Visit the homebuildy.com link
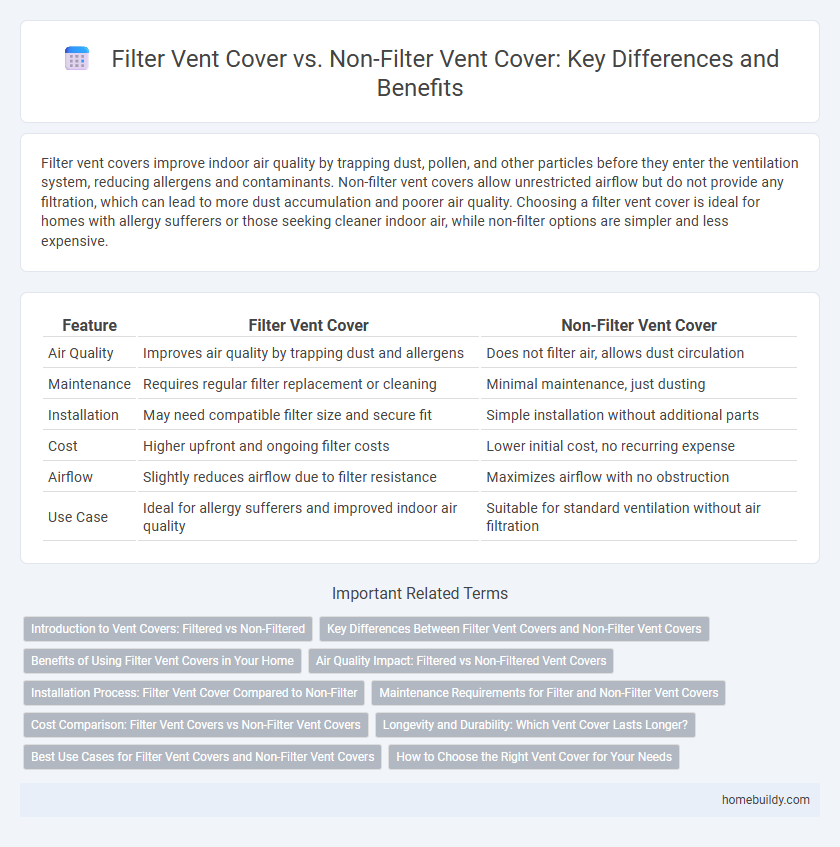This screenshot has width=840, height=847. [x=767, y=800]
